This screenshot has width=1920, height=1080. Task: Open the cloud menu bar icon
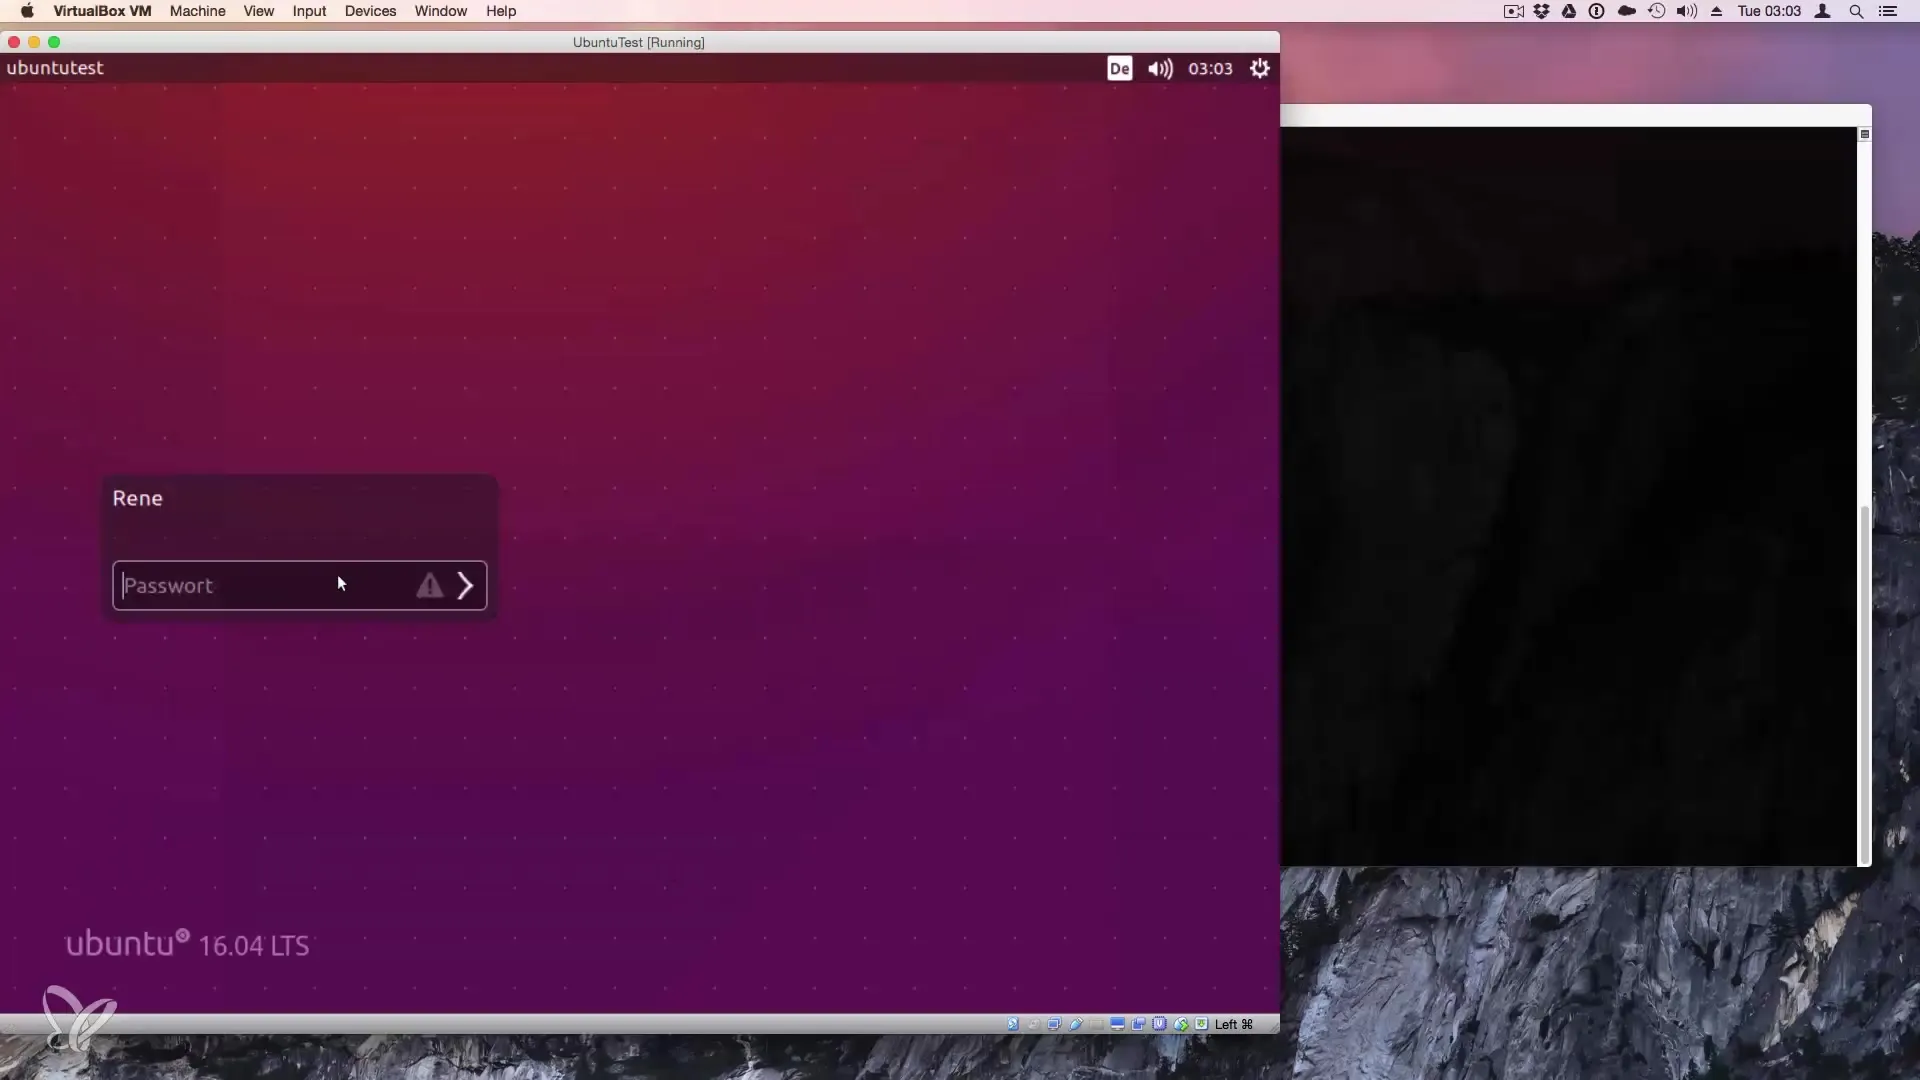click(x=1627, y=11)
